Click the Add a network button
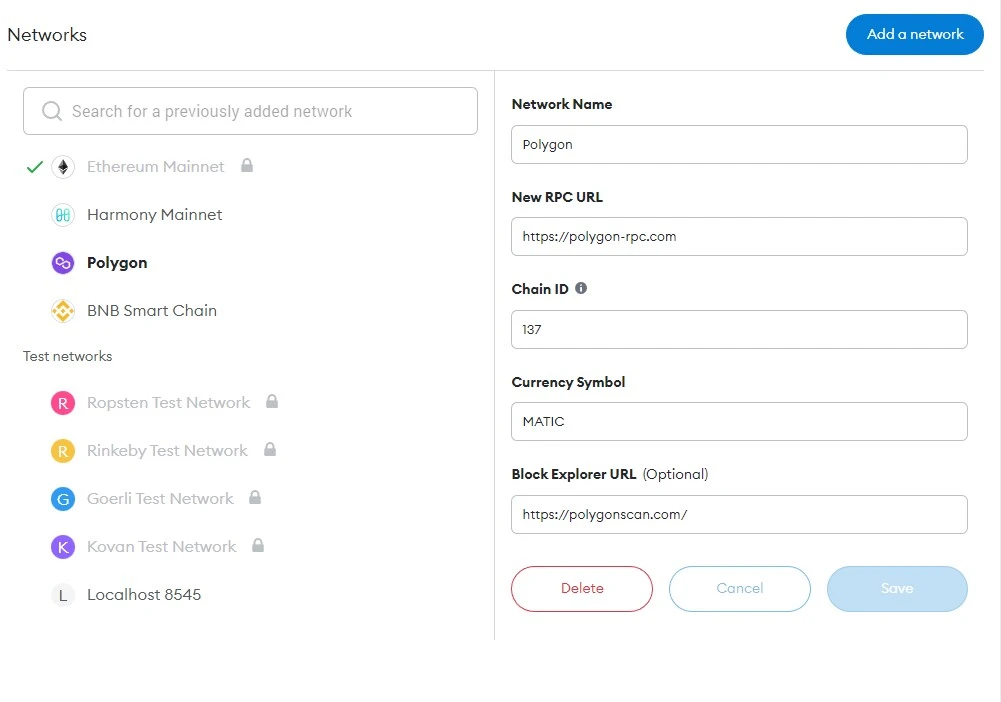 (914, 34)
